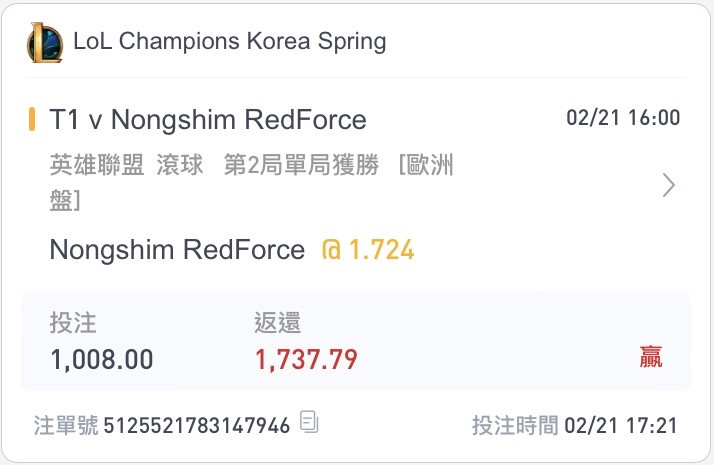This screenshot has height=465, width=714.
Task: Select bet number 5125521783147946
Action: pos(197,426)
